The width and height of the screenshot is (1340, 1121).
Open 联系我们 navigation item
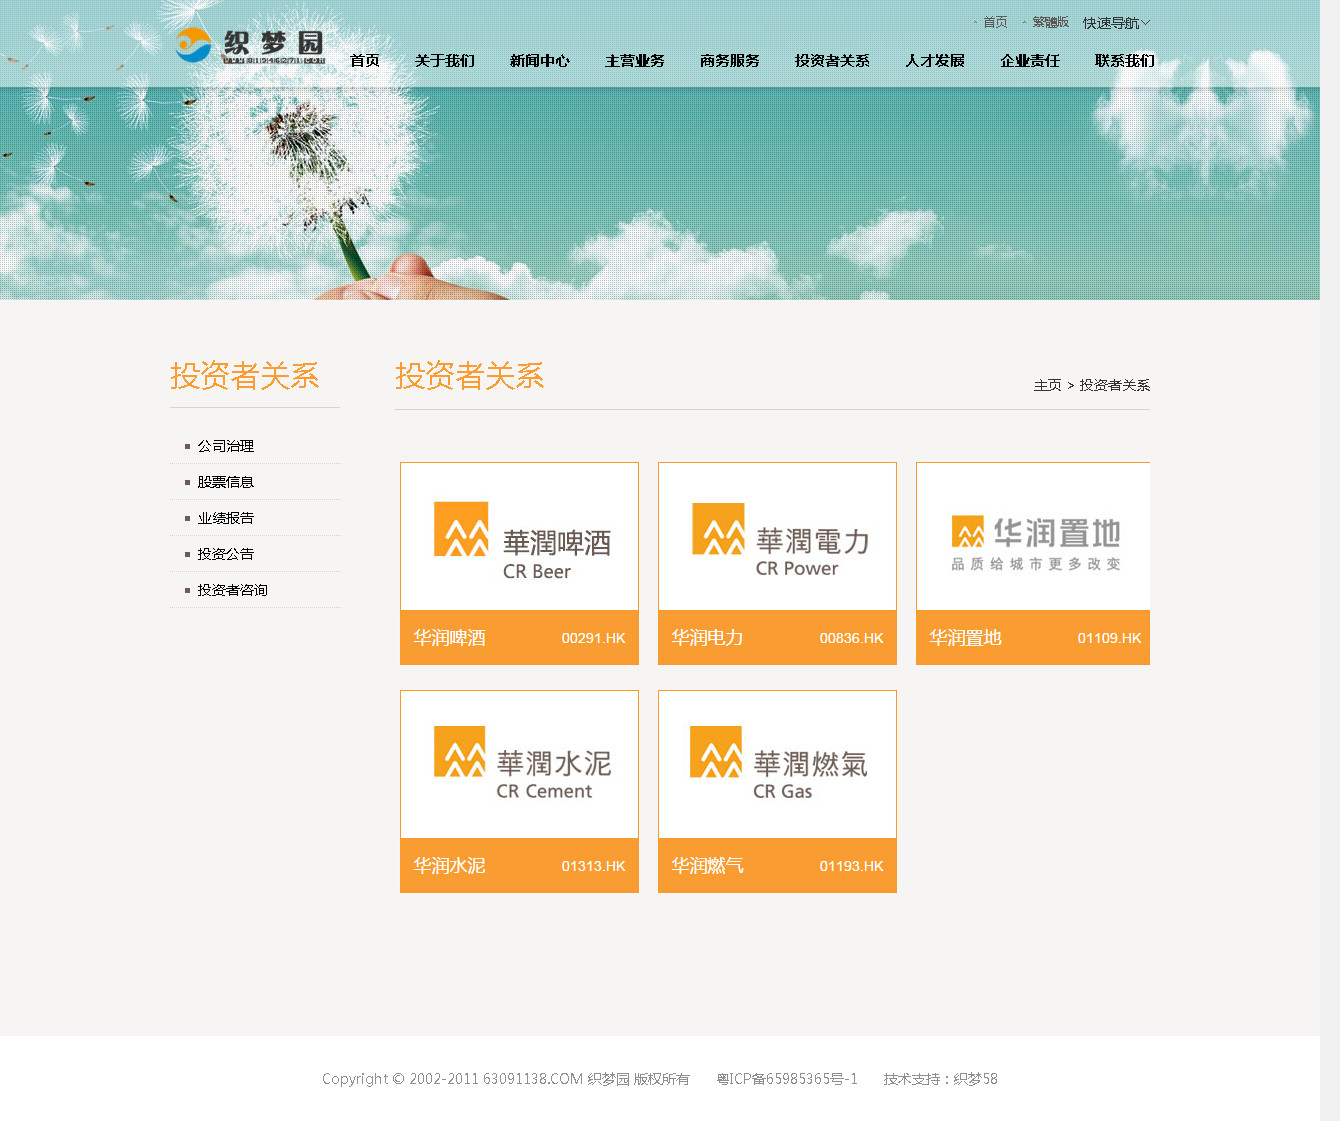click(x=1125, y=61)
